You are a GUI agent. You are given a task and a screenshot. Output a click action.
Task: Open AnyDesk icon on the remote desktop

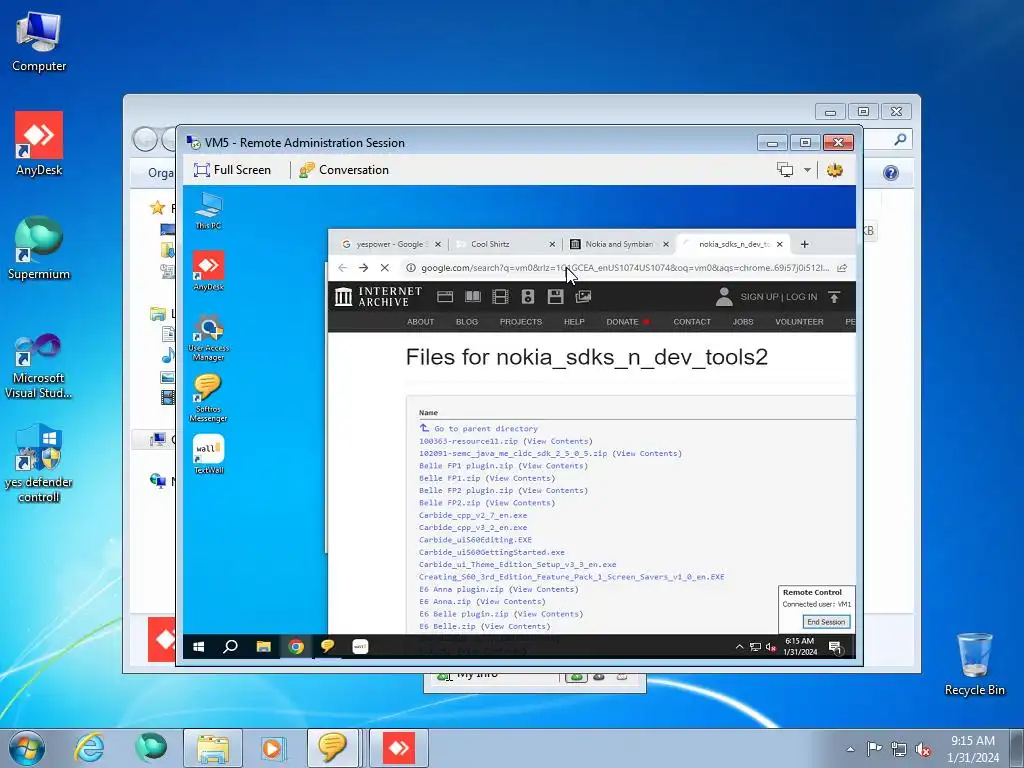[208, 270]
